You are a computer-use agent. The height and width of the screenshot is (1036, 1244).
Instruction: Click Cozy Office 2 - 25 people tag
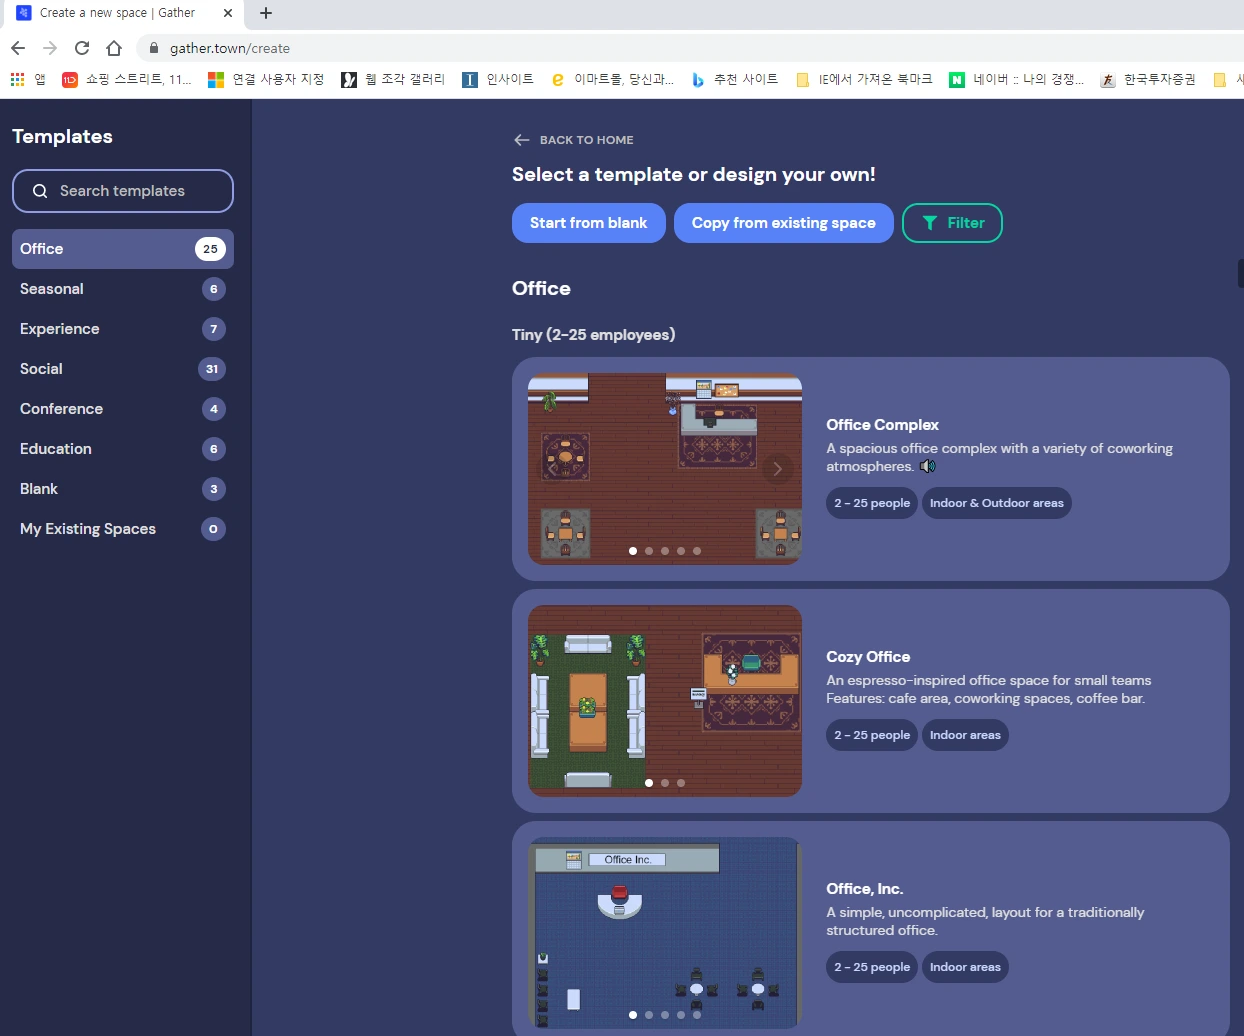(x=872, y=735)
